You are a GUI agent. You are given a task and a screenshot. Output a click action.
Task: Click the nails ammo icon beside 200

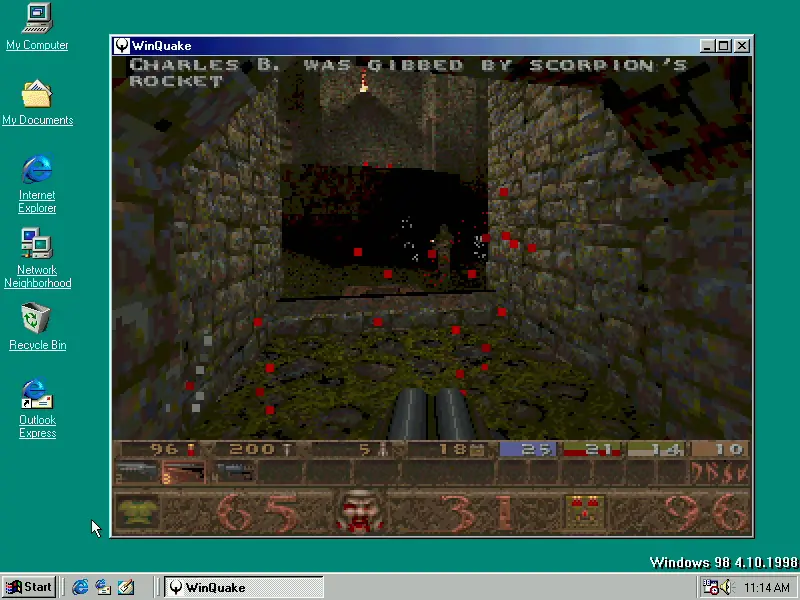tap(287, 449)
